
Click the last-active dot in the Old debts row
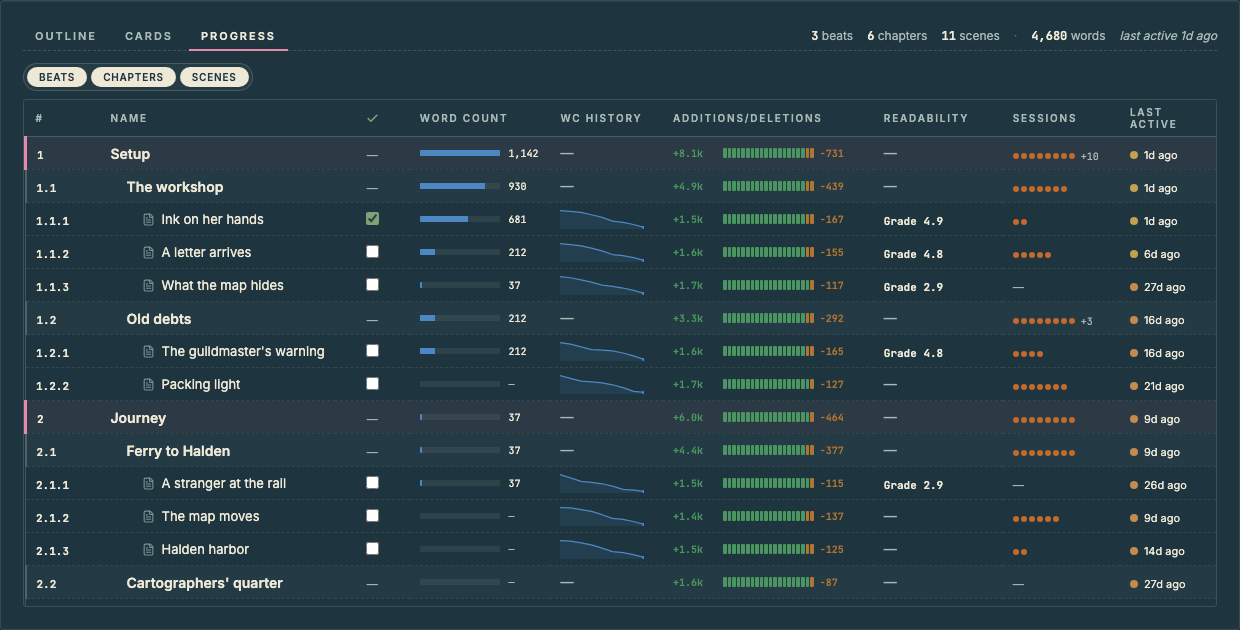click(1134, 320)
